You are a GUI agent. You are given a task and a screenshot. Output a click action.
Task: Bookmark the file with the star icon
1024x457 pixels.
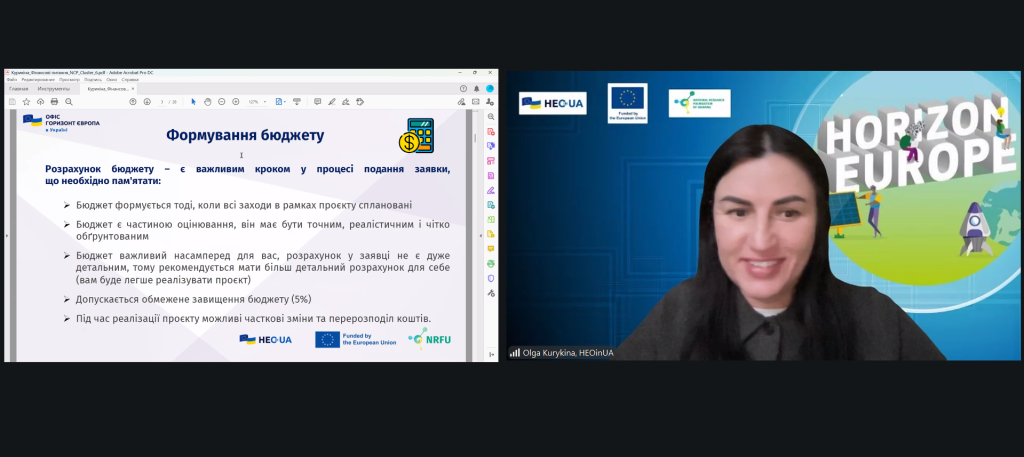[x=28, y=101]
